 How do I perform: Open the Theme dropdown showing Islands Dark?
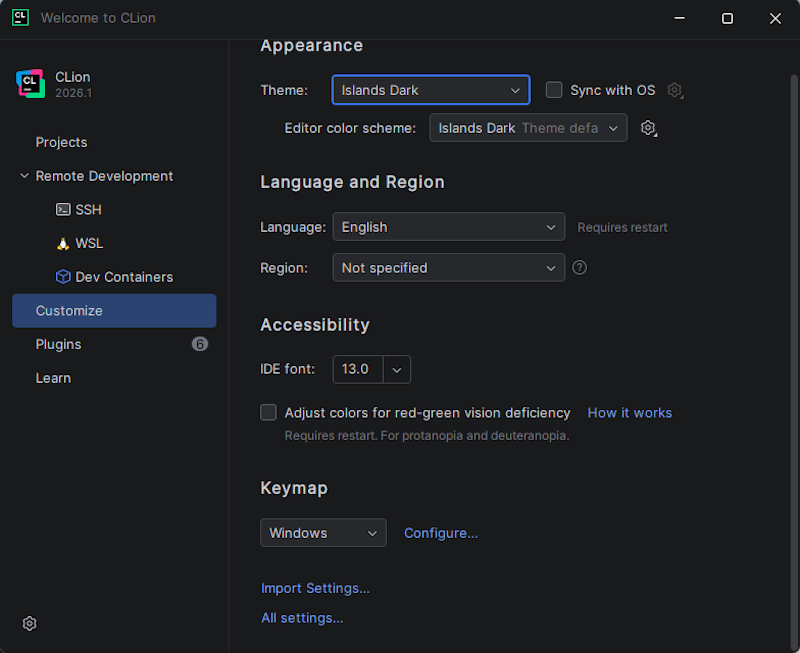click(x=431, y=90)
